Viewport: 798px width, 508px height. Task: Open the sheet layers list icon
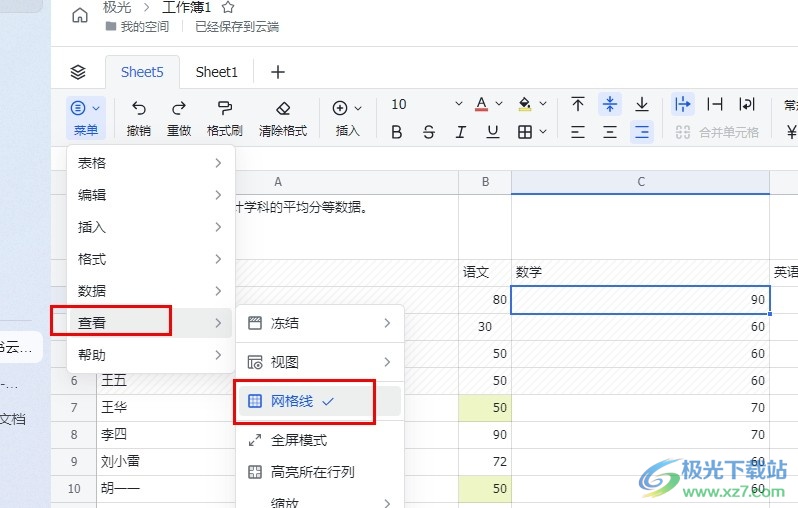click(x=78, y=72)
